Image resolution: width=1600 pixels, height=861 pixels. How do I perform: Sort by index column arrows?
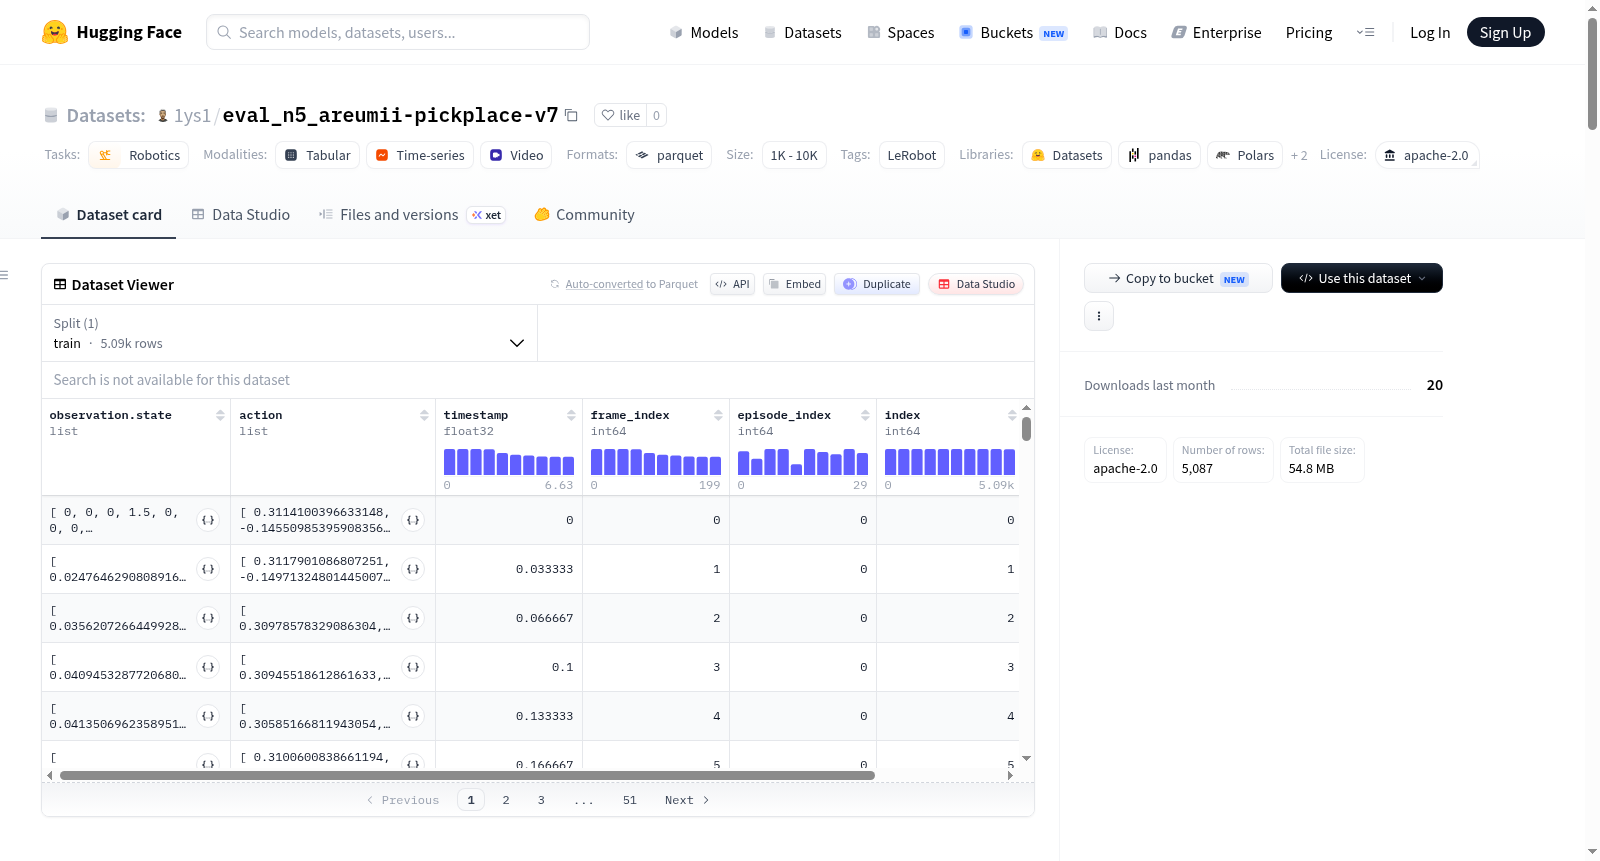(1012, 415)
